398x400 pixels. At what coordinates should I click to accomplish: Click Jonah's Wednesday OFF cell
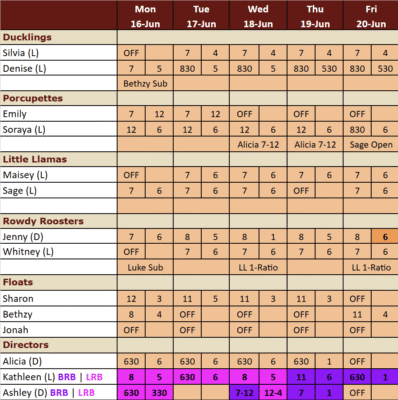(244, 330)
